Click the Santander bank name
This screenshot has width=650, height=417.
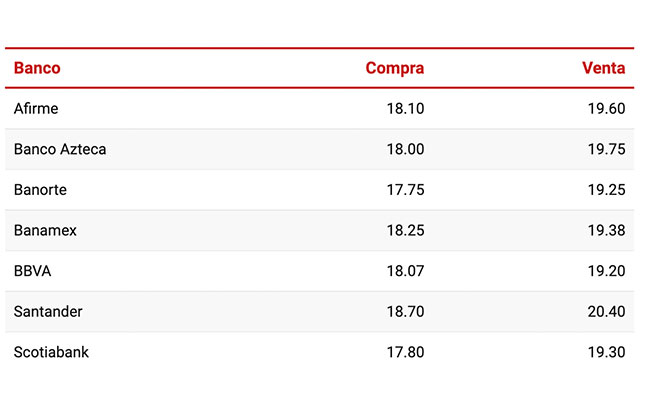48,312
